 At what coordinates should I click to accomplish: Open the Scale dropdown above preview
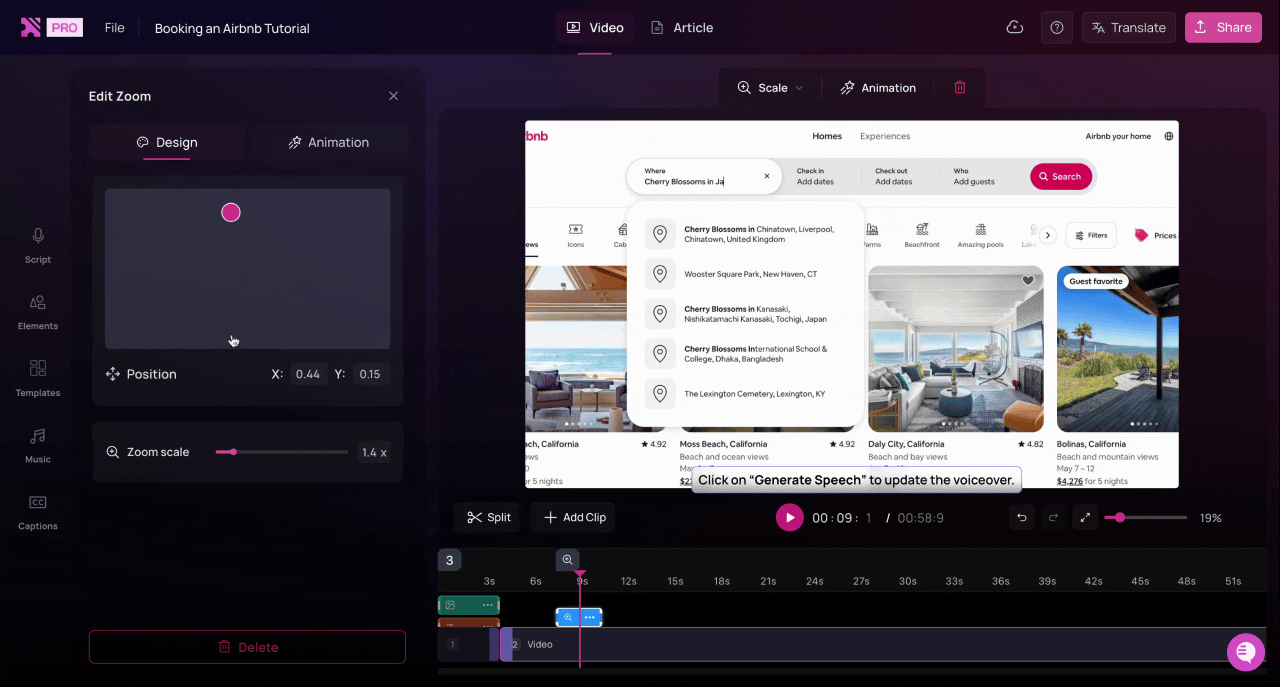[770, 88]
